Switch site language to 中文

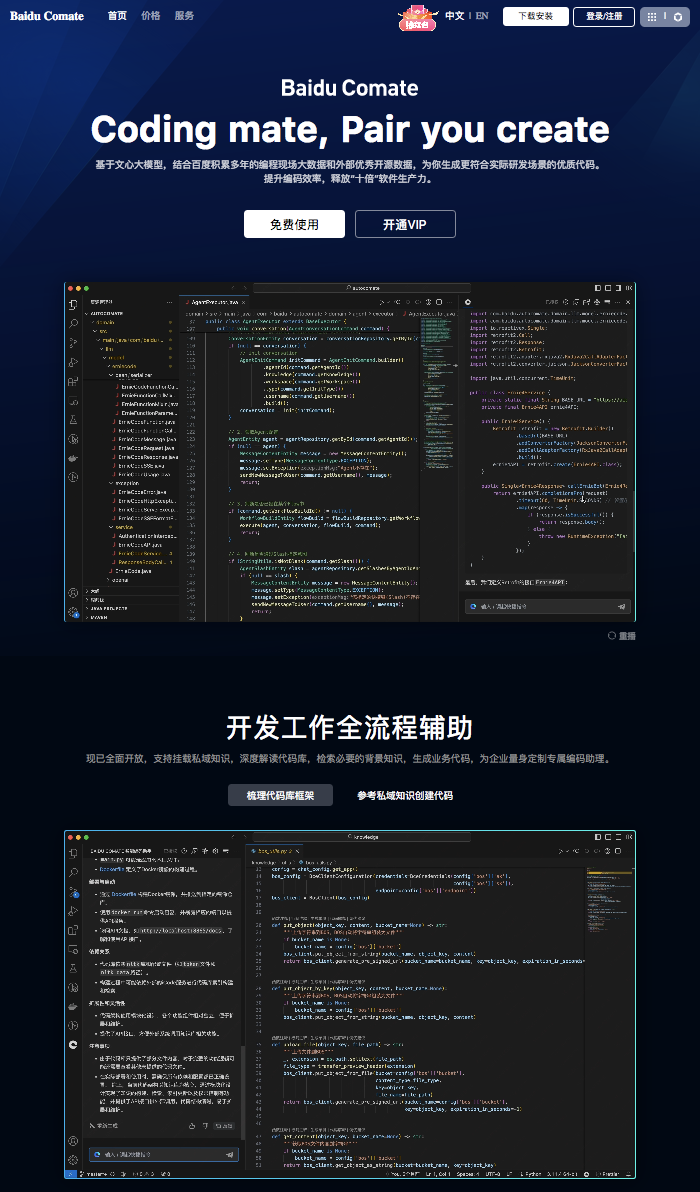tap(455, 16)
